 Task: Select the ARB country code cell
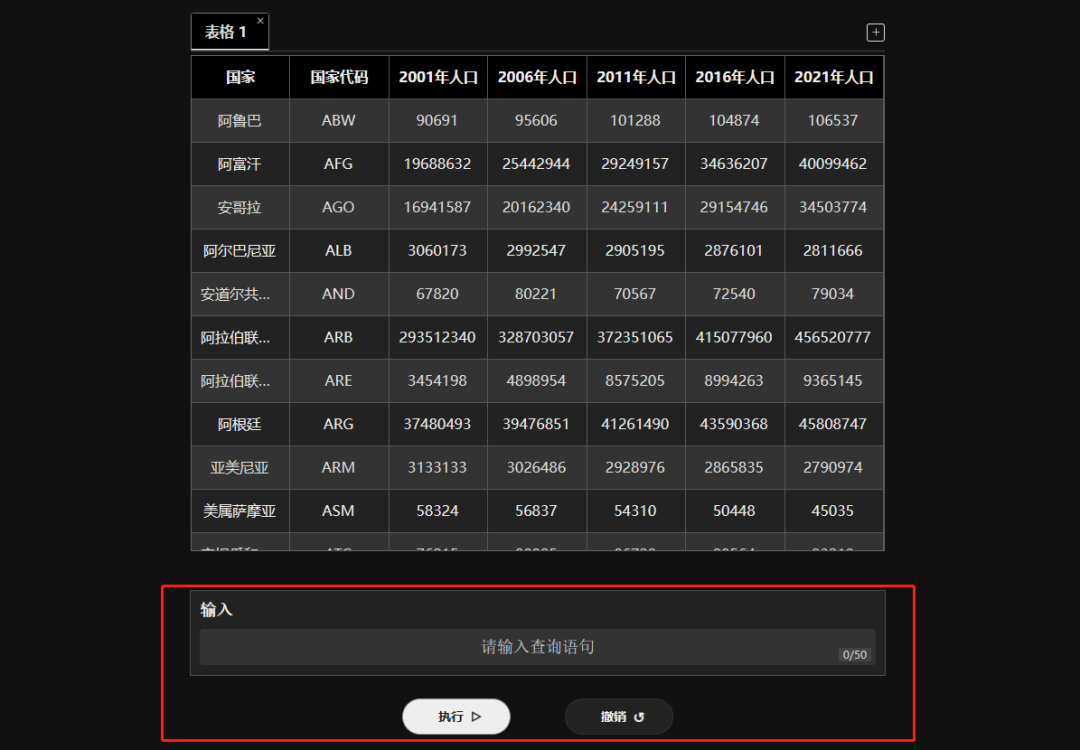(339, 337)
